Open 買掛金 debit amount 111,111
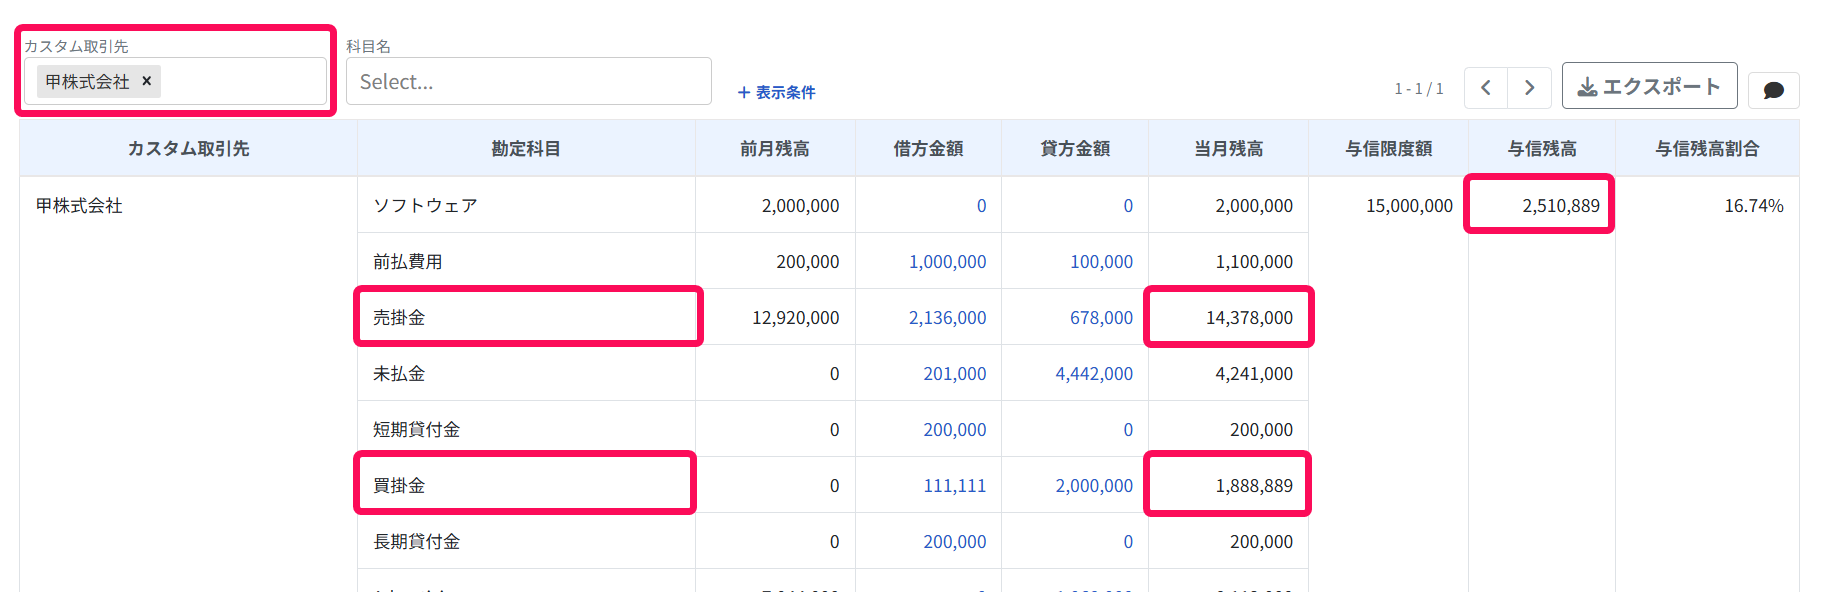Screen dimensions: 1827x592 click(954, 485)
